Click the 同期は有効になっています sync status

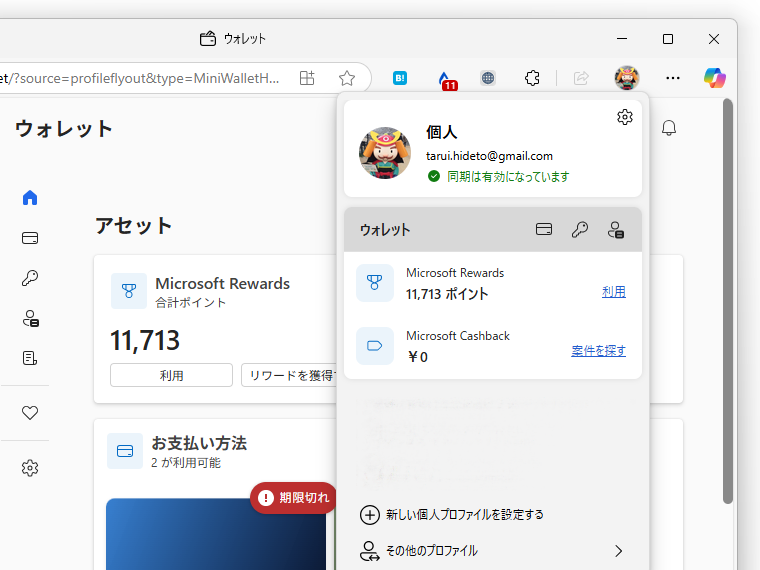(x=499, y=176)
